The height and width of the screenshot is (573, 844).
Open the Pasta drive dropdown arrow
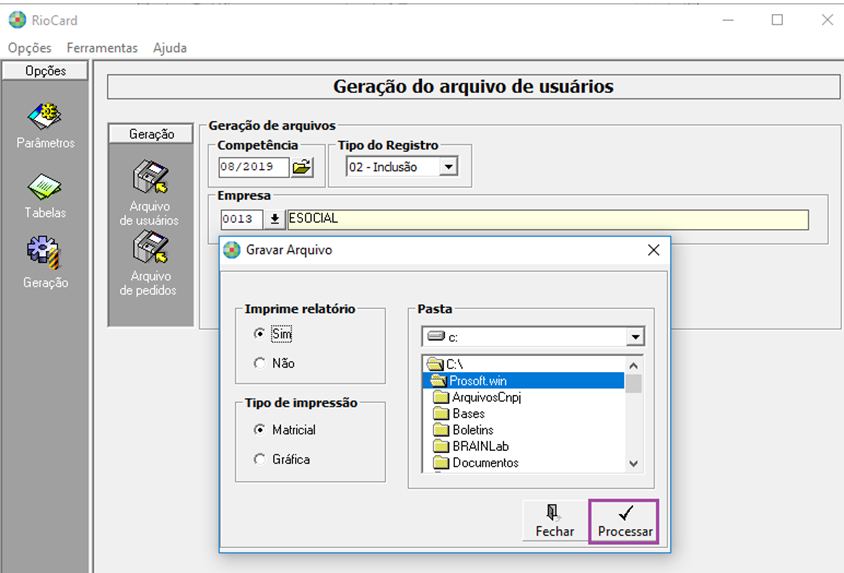tap(635, 337)
